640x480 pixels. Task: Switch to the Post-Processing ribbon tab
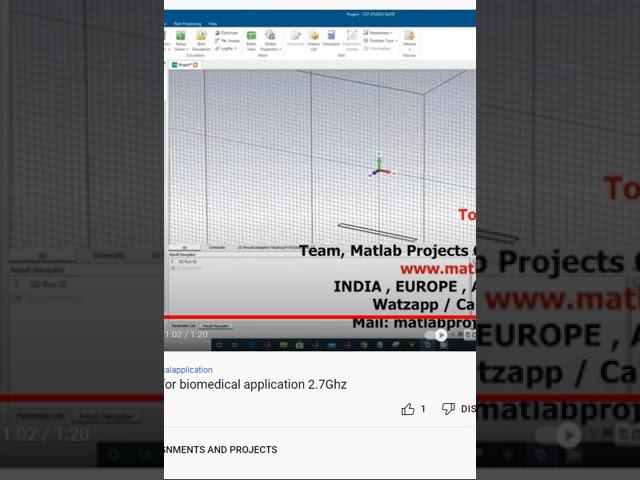tap(187, 24)
